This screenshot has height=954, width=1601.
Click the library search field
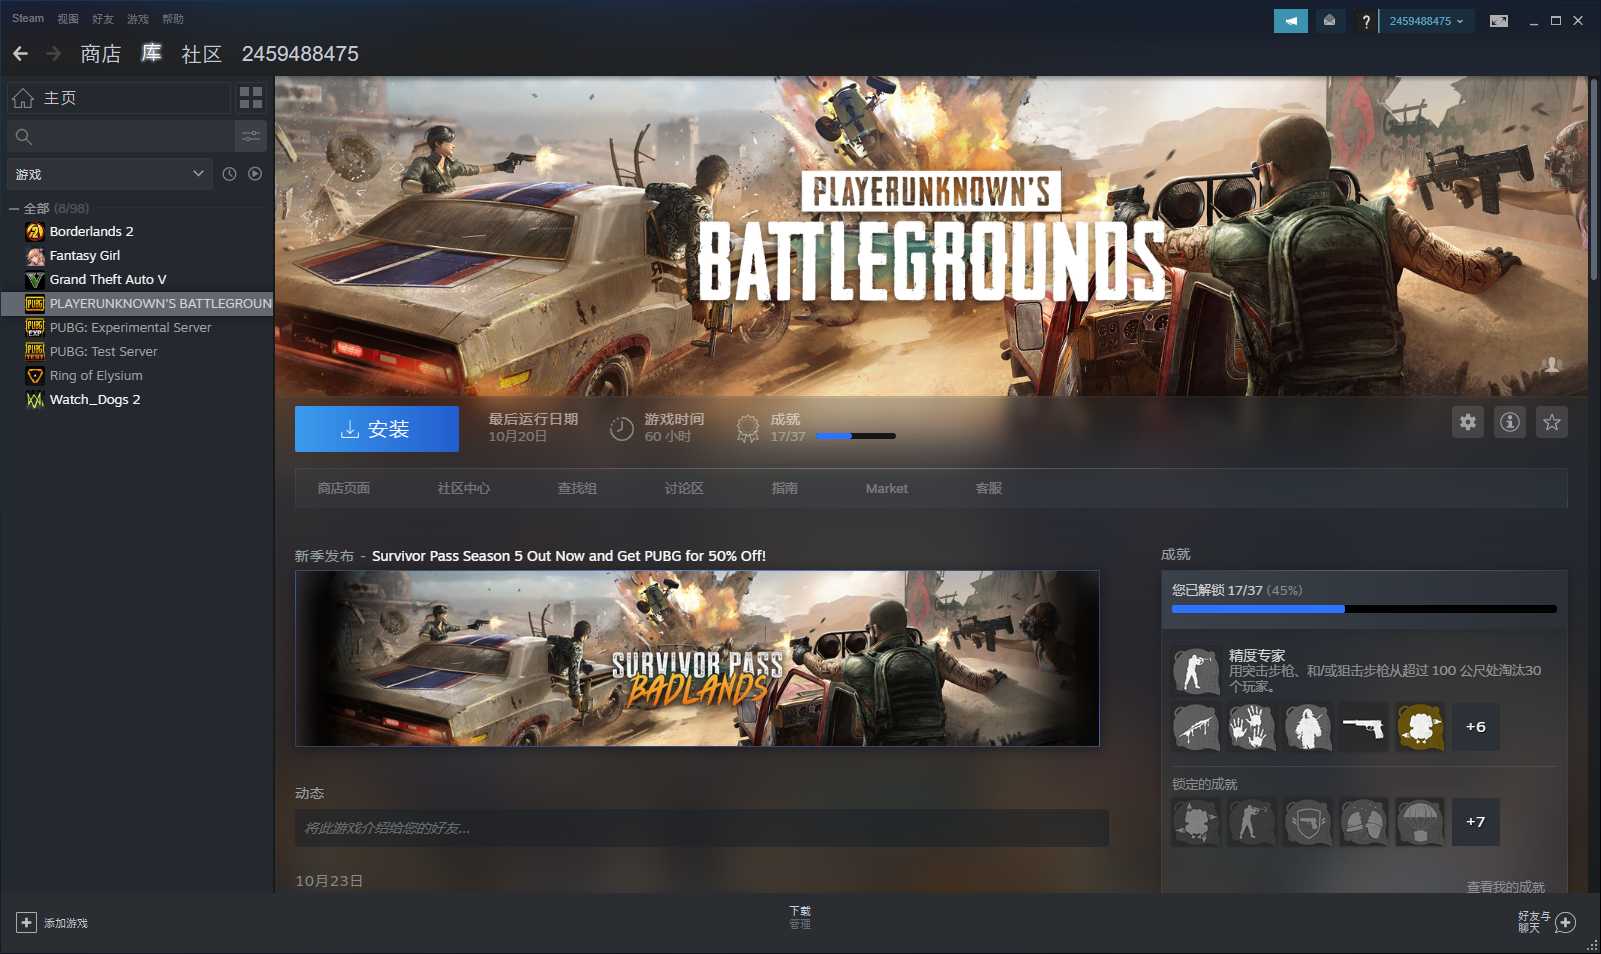coord(120,136)
